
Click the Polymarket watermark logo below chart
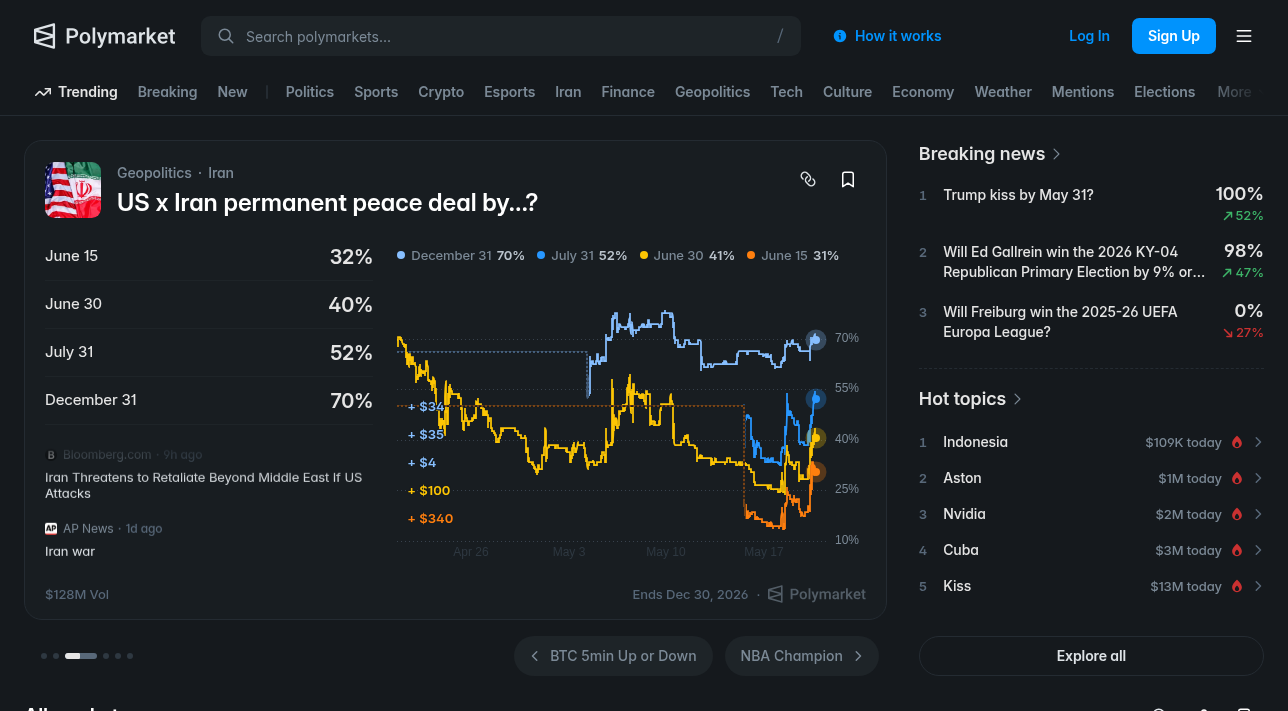816,594
